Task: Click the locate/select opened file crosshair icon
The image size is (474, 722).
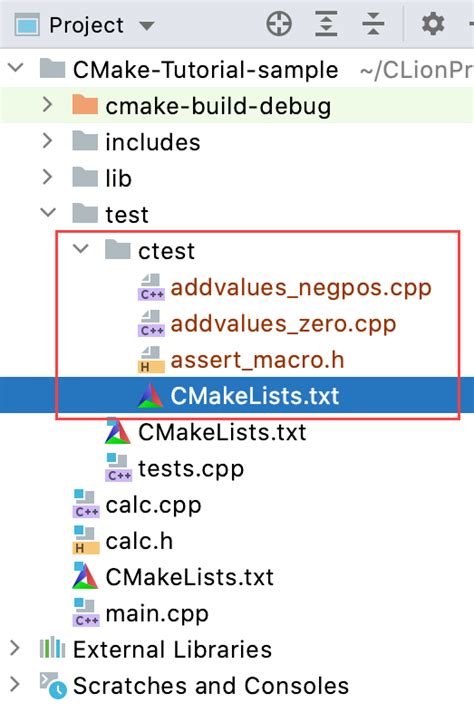Action: coord(279,24)
